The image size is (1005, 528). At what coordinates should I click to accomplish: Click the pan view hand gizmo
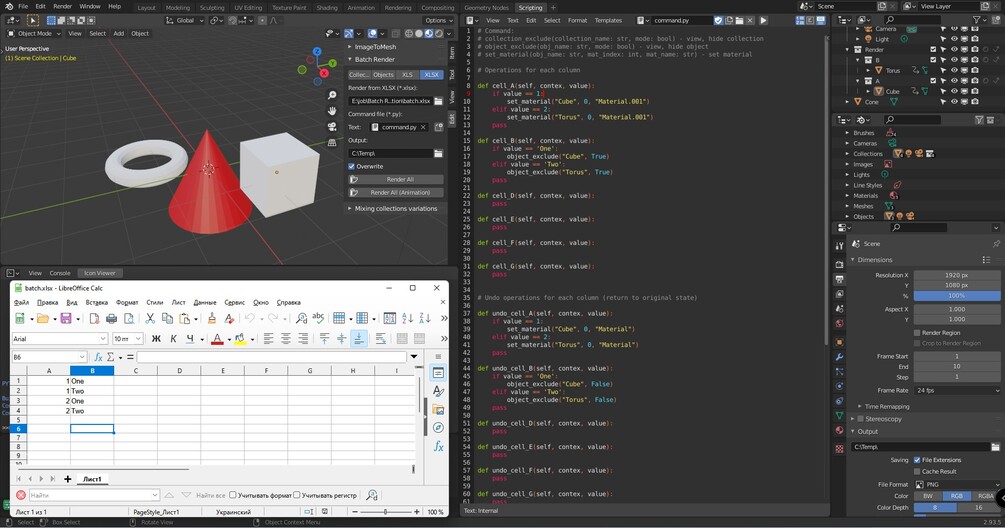[332, 111]
